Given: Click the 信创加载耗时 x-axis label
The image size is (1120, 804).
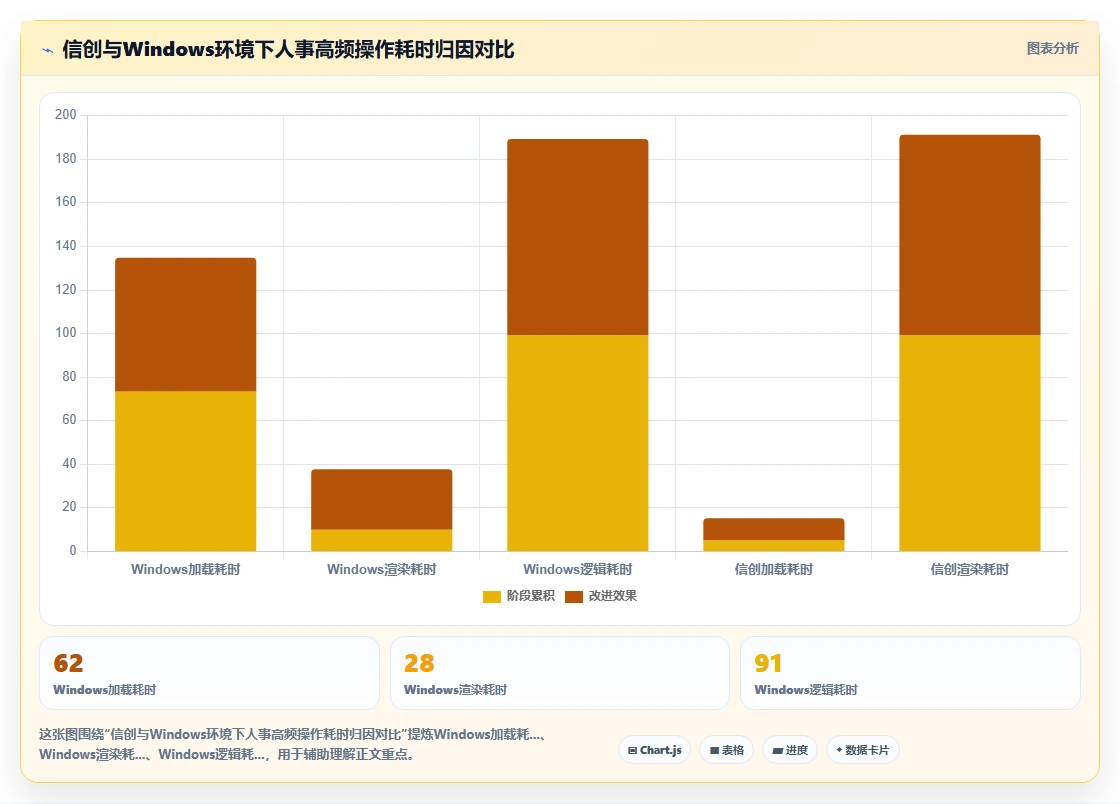Looking at the screenshot, I should [774, 569].
